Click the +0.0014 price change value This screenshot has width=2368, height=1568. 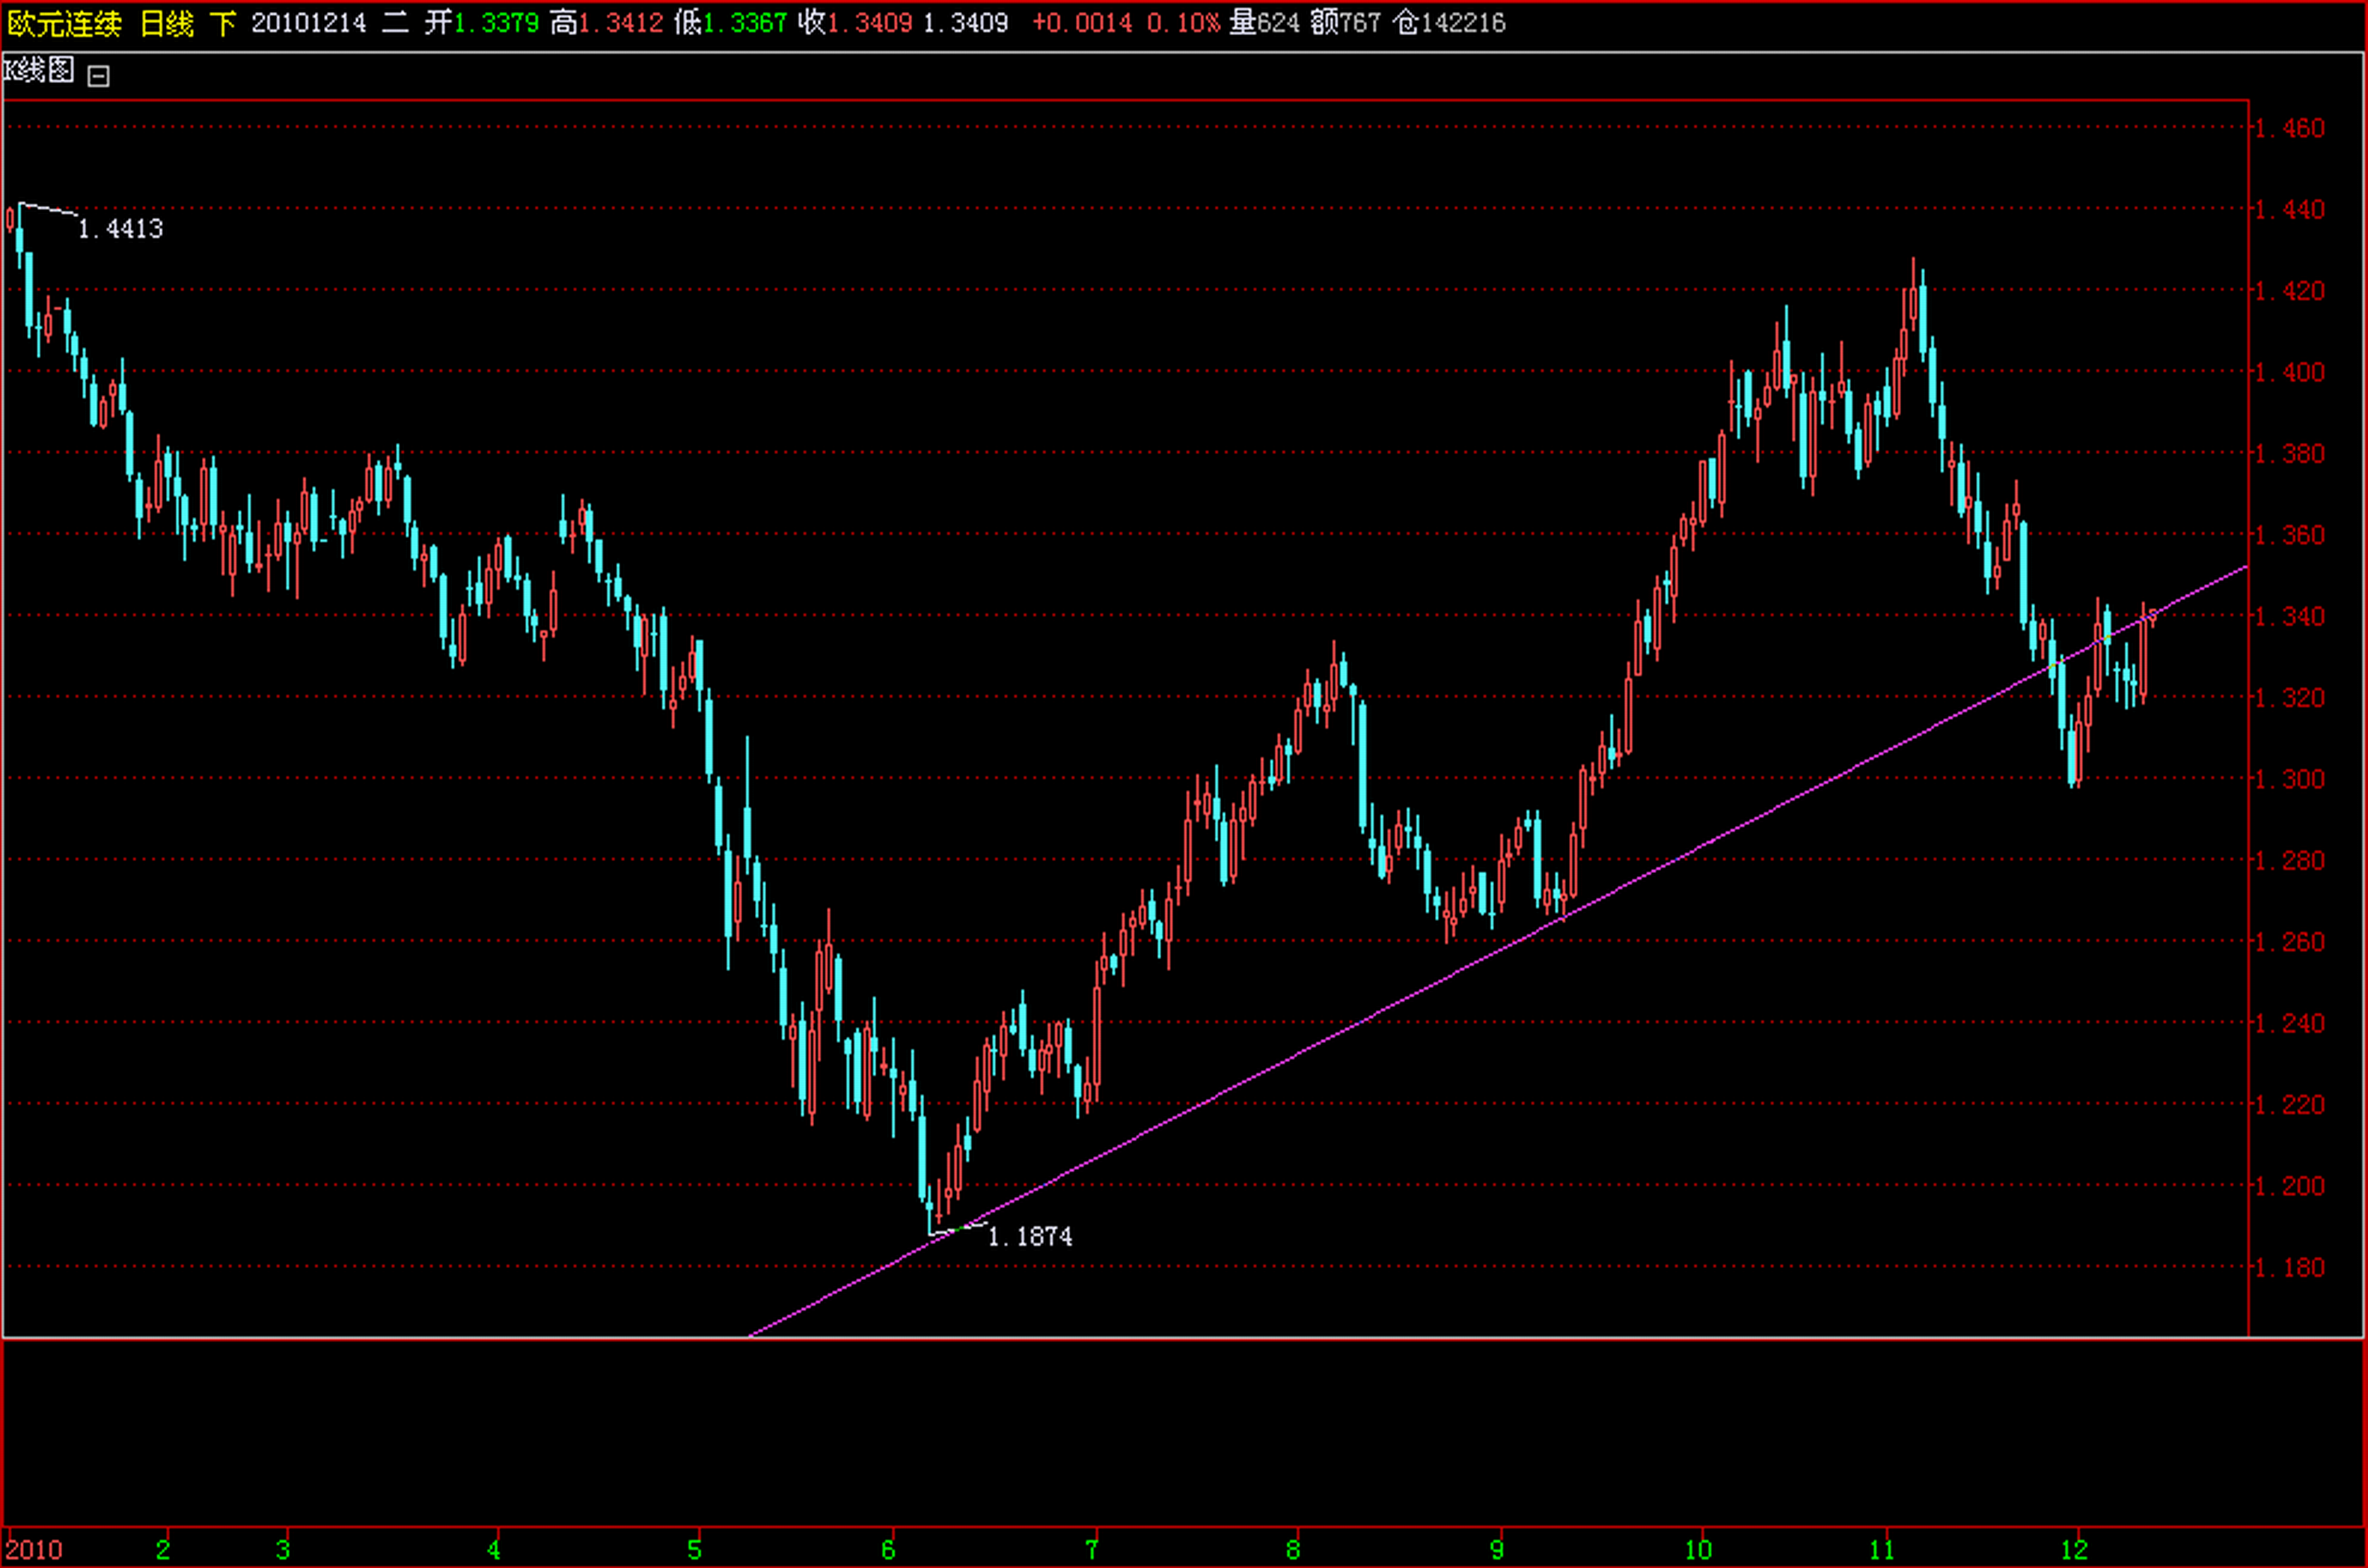click(1082, 23)
